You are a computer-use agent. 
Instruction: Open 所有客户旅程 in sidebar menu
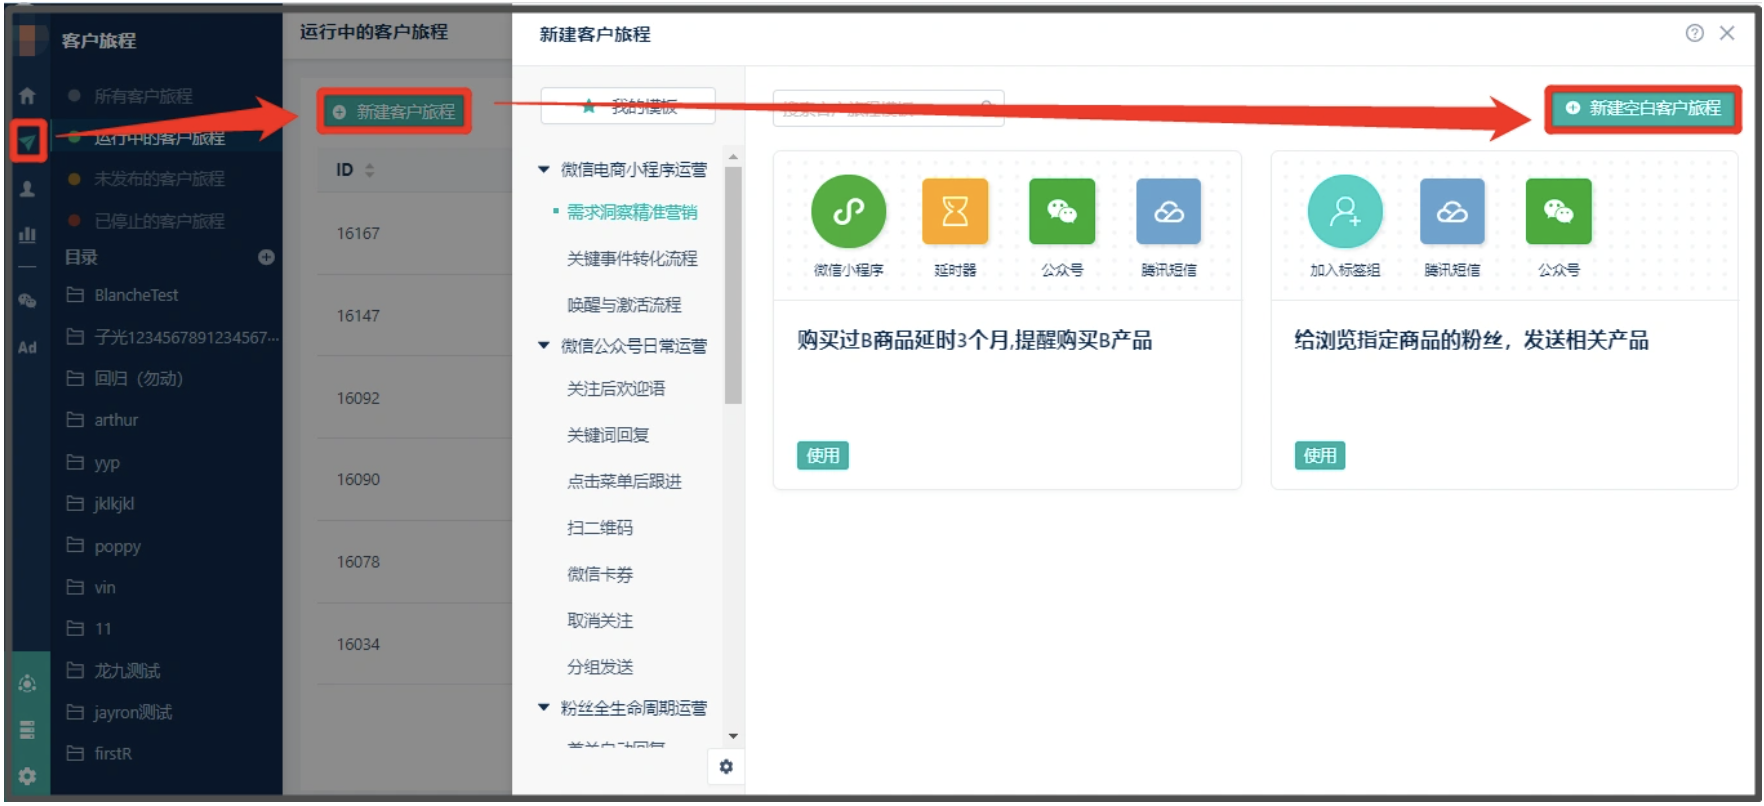143,96
